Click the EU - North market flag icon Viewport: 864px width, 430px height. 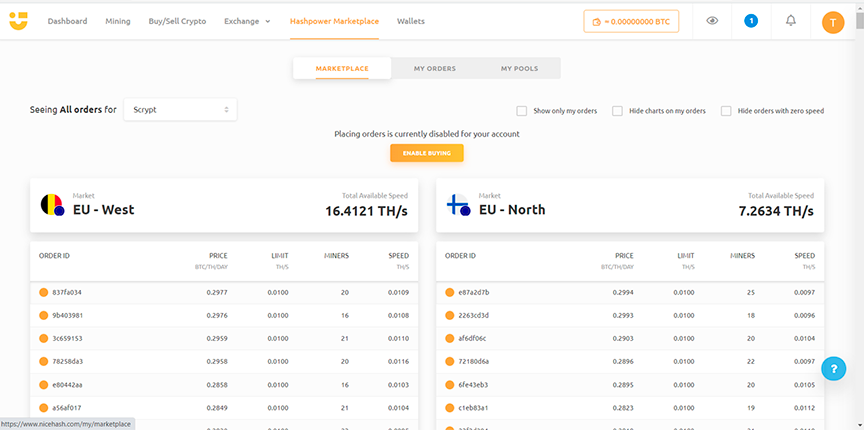458,205
